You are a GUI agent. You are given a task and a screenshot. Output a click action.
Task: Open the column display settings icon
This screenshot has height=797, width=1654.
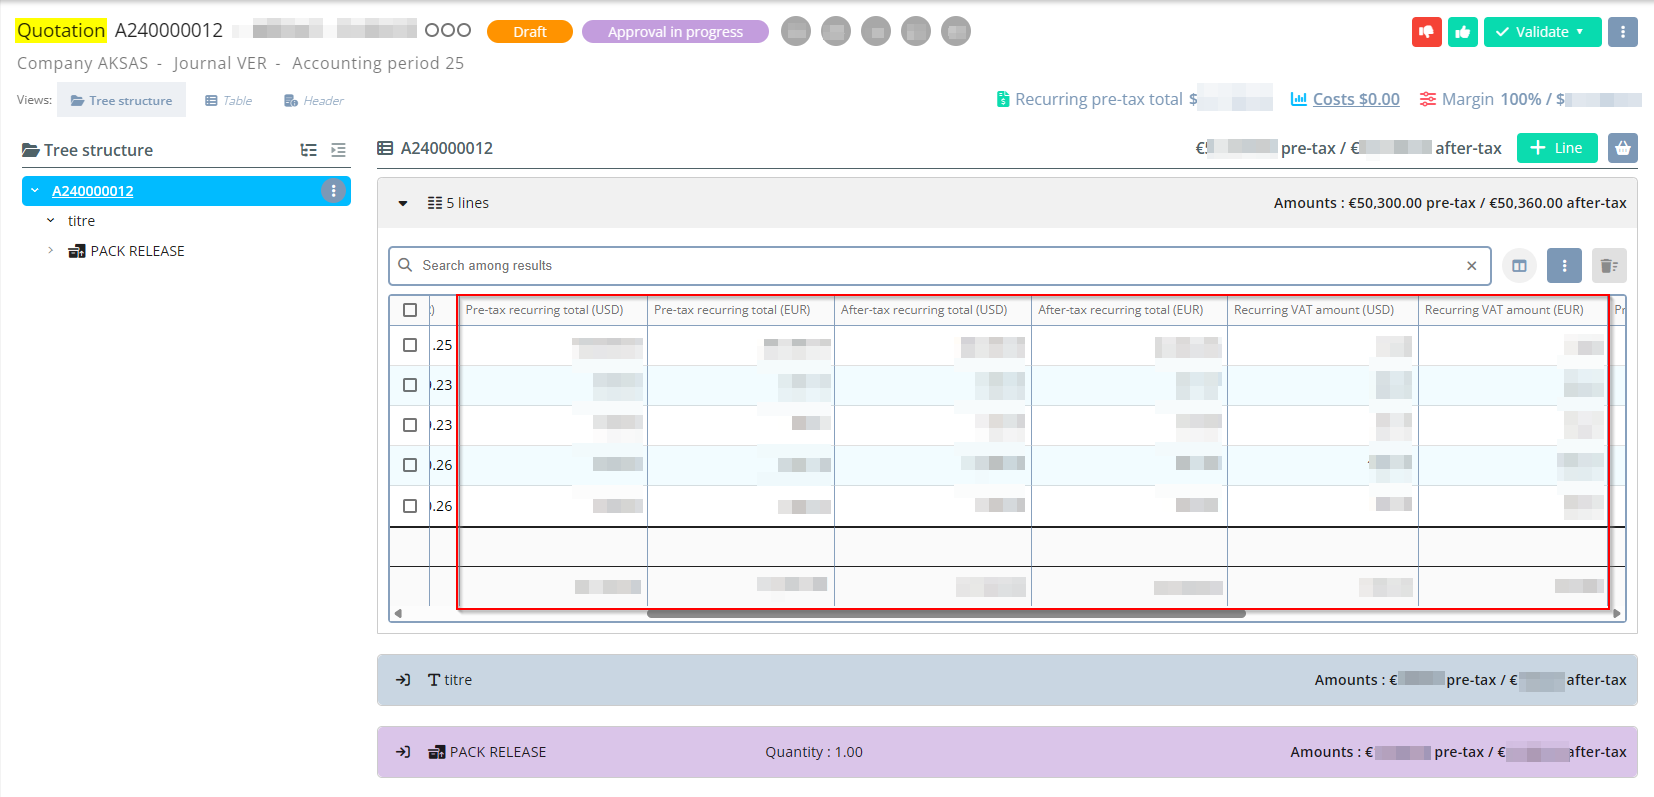[1519, 266]
